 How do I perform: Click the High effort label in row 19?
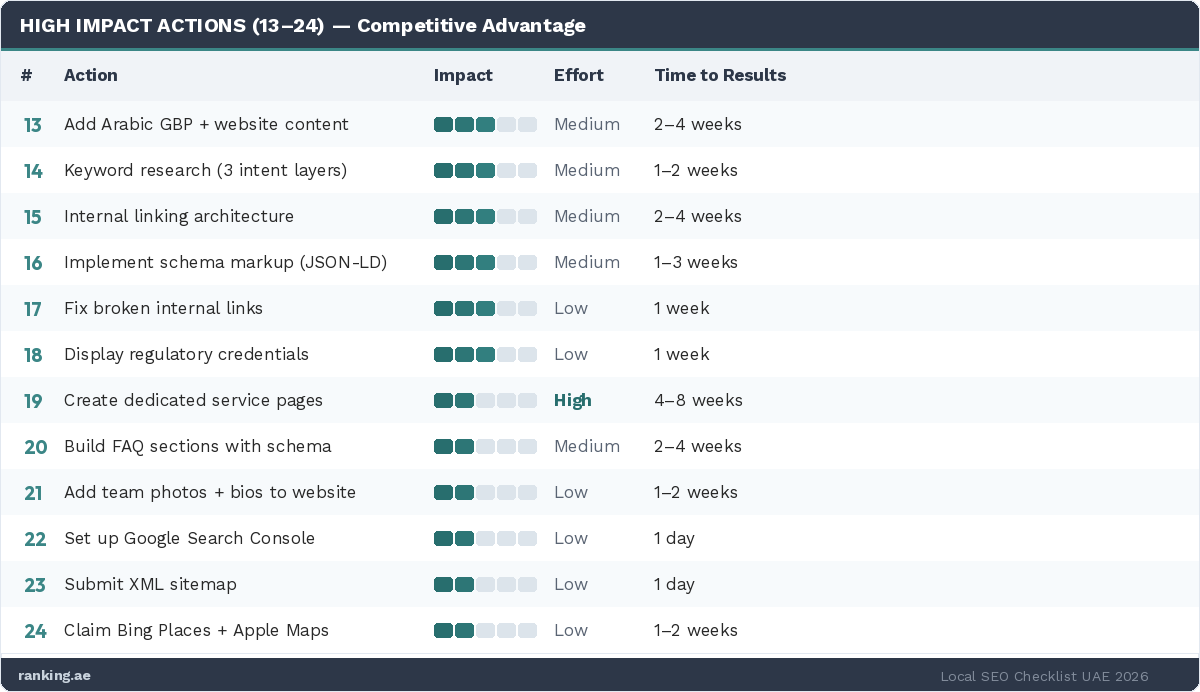pyautogui.click(x=573, y=401)
